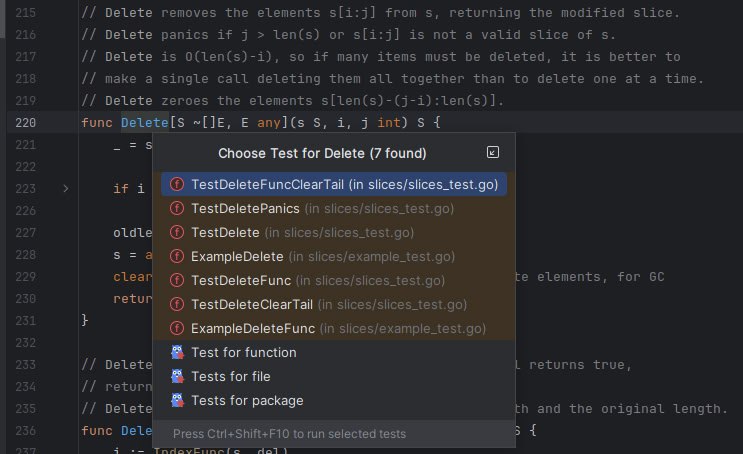This screenshot has height=454, width=743.
Task: Click gopher icon beside Tests for file
Action: click(177, 376)
